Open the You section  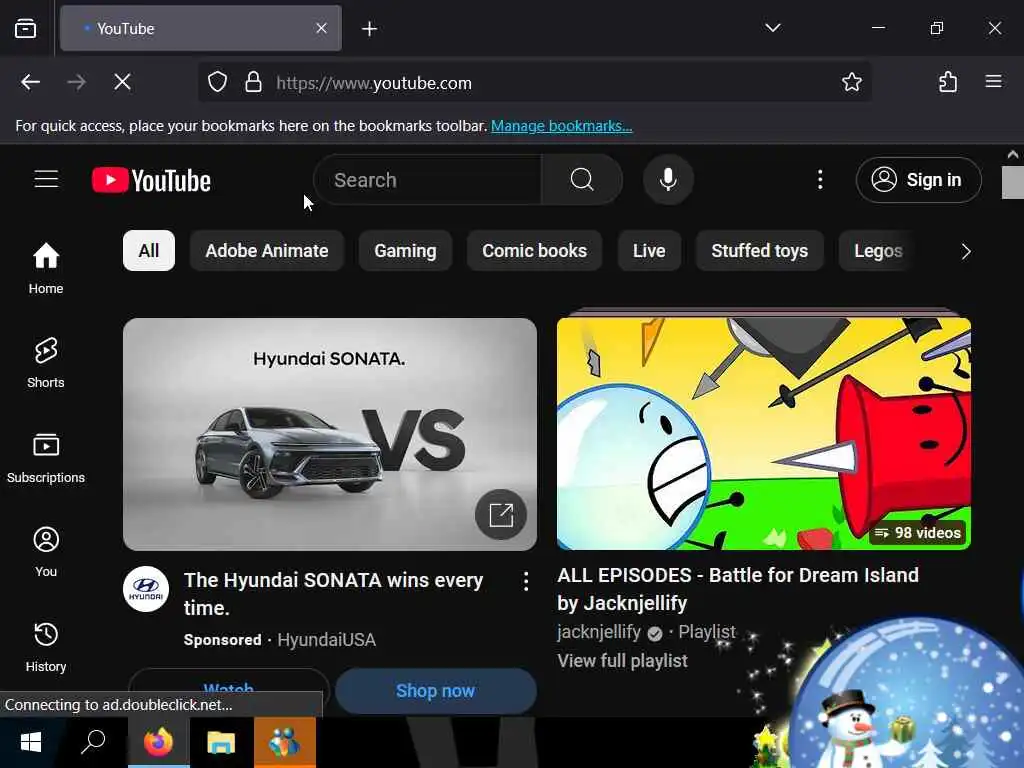(46, 552)
